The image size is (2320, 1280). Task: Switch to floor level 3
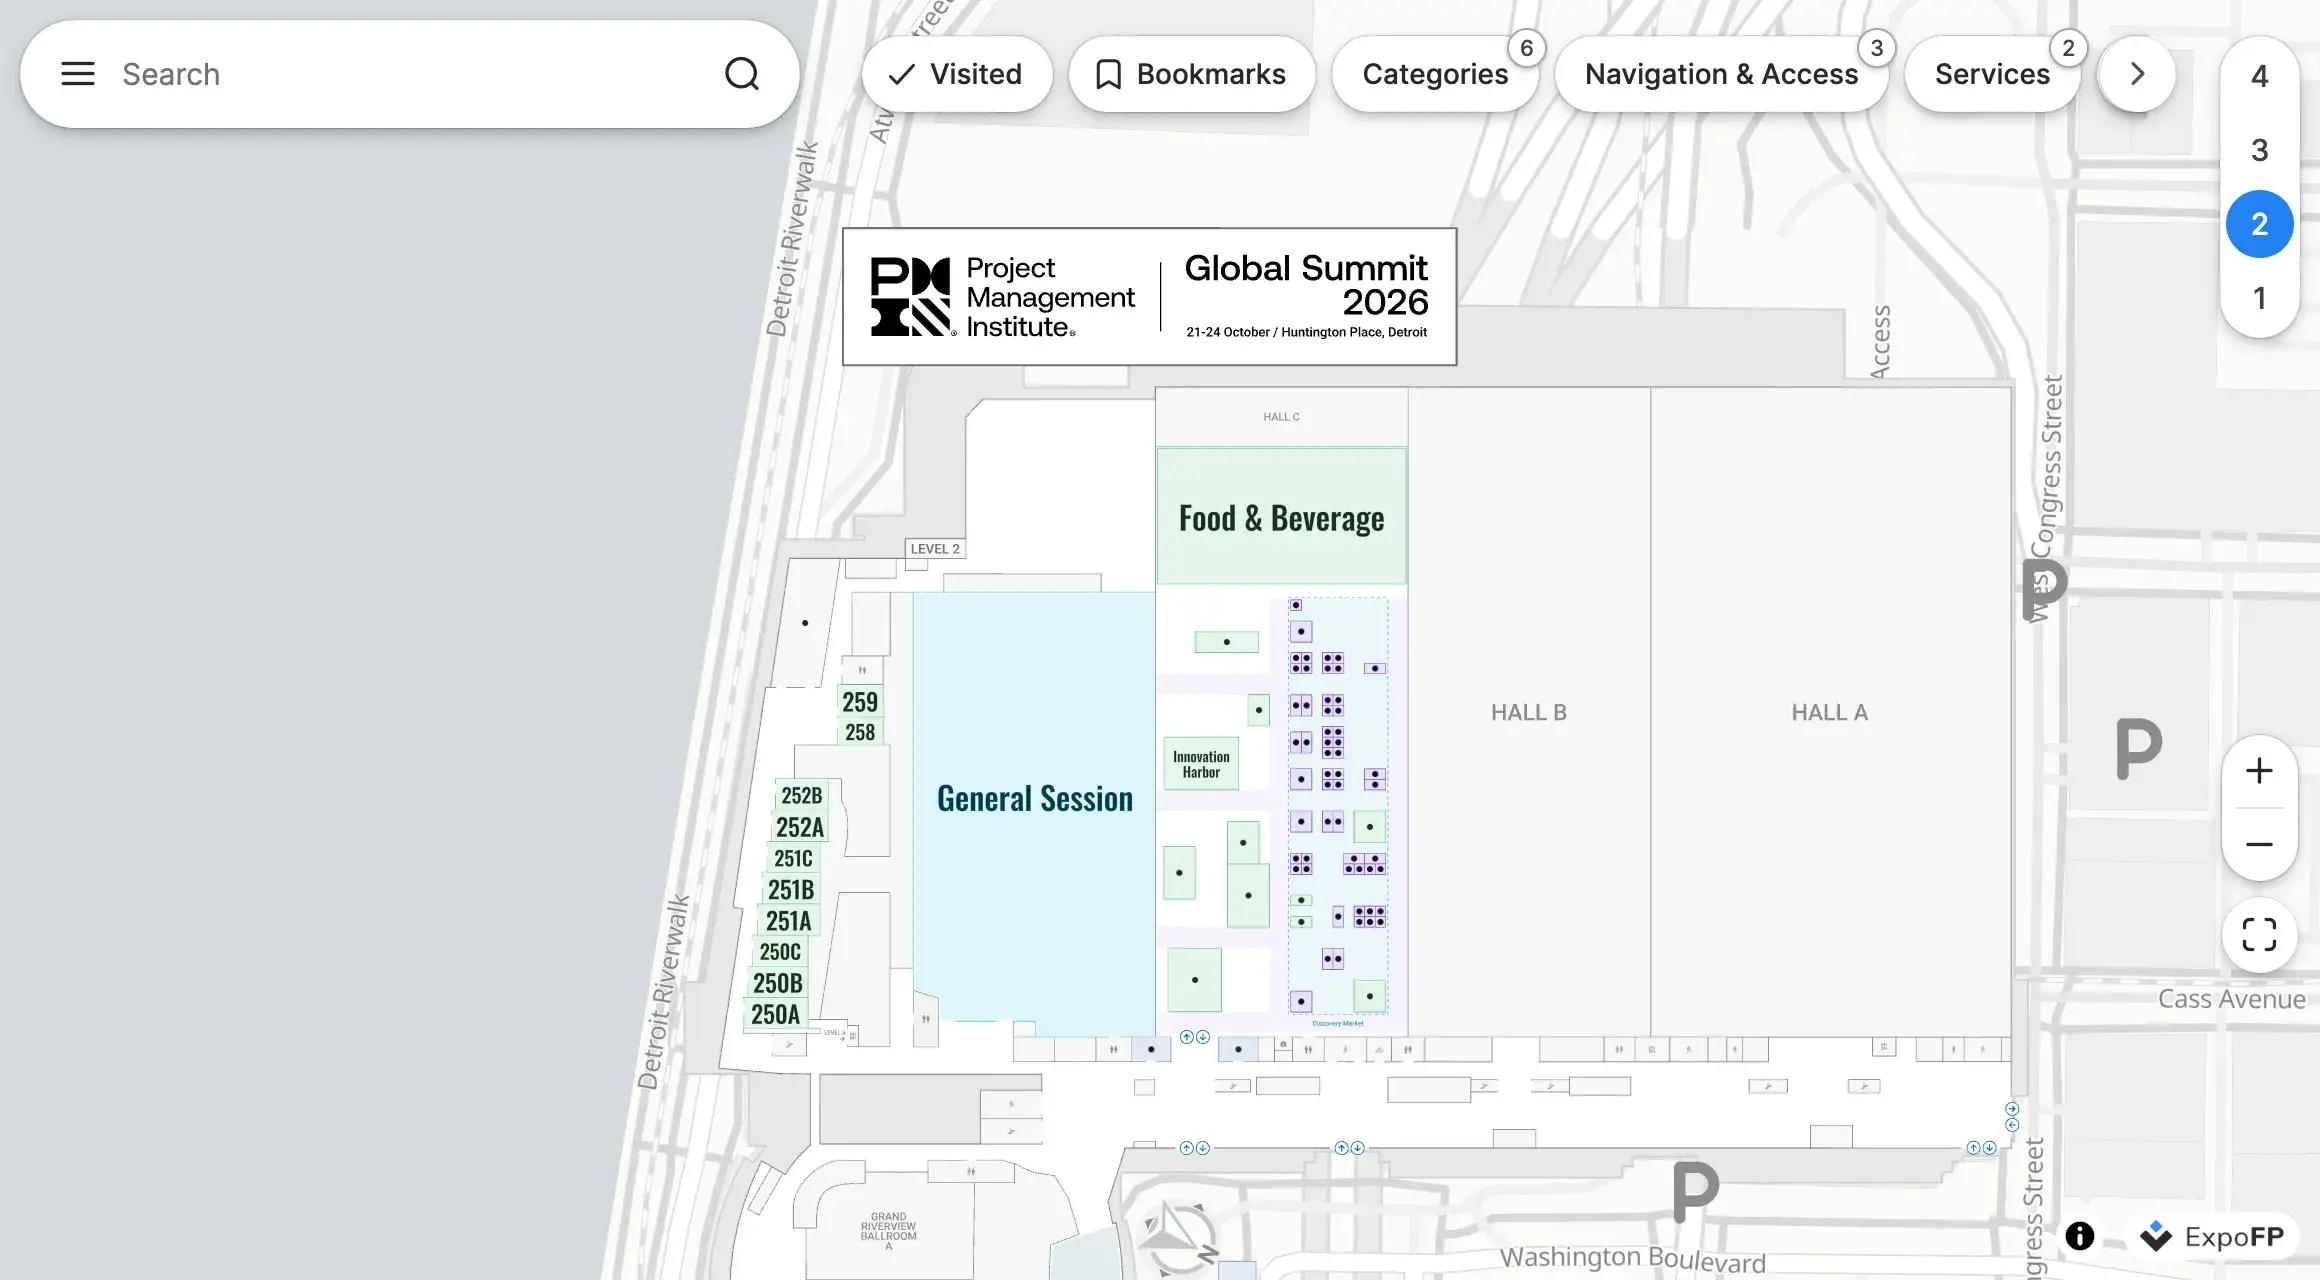coord(2259,150)
